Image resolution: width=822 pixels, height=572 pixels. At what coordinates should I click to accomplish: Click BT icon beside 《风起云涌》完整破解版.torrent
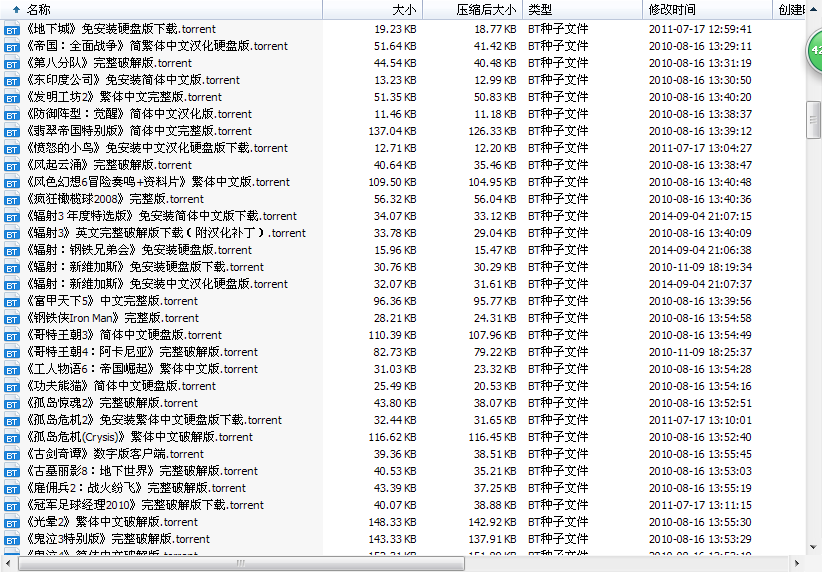click(x=12, y=165)
